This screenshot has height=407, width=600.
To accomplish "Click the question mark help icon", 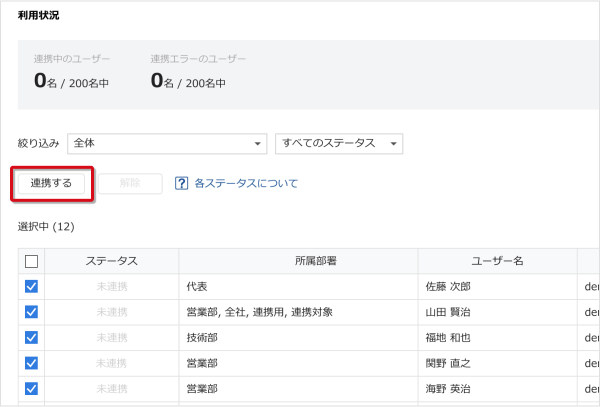I will coord(182,184).
